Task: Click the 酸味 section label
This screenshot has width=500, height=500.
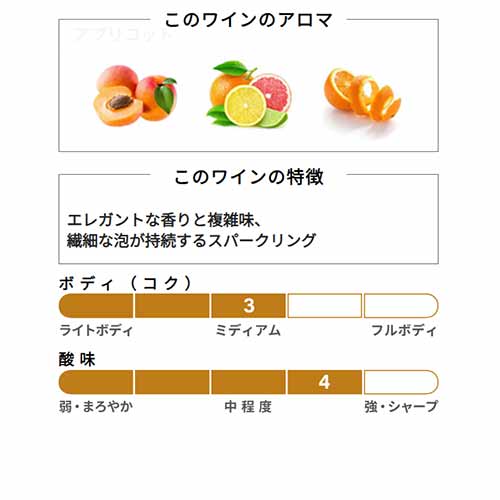Action: (x=77, y=359)
